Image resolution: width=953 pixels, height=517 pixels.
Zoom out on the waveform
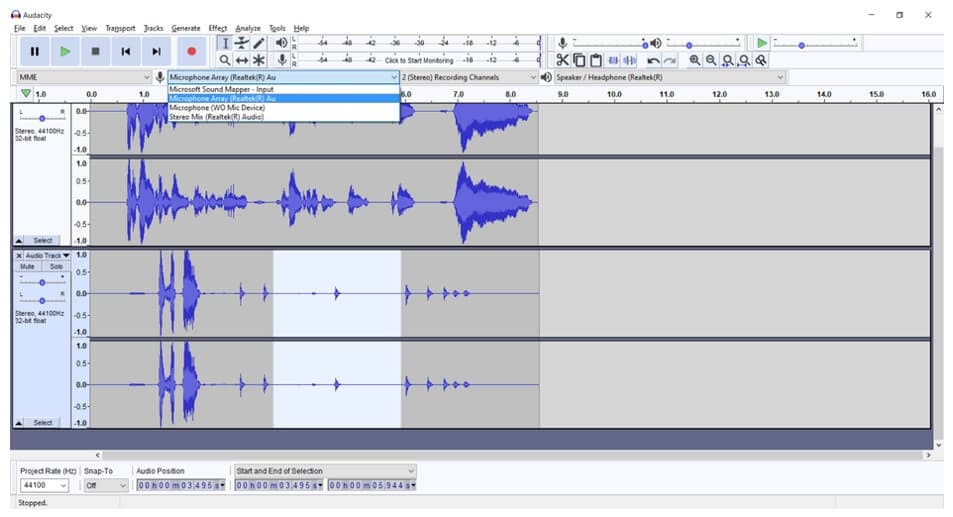(x=711, y=60)
